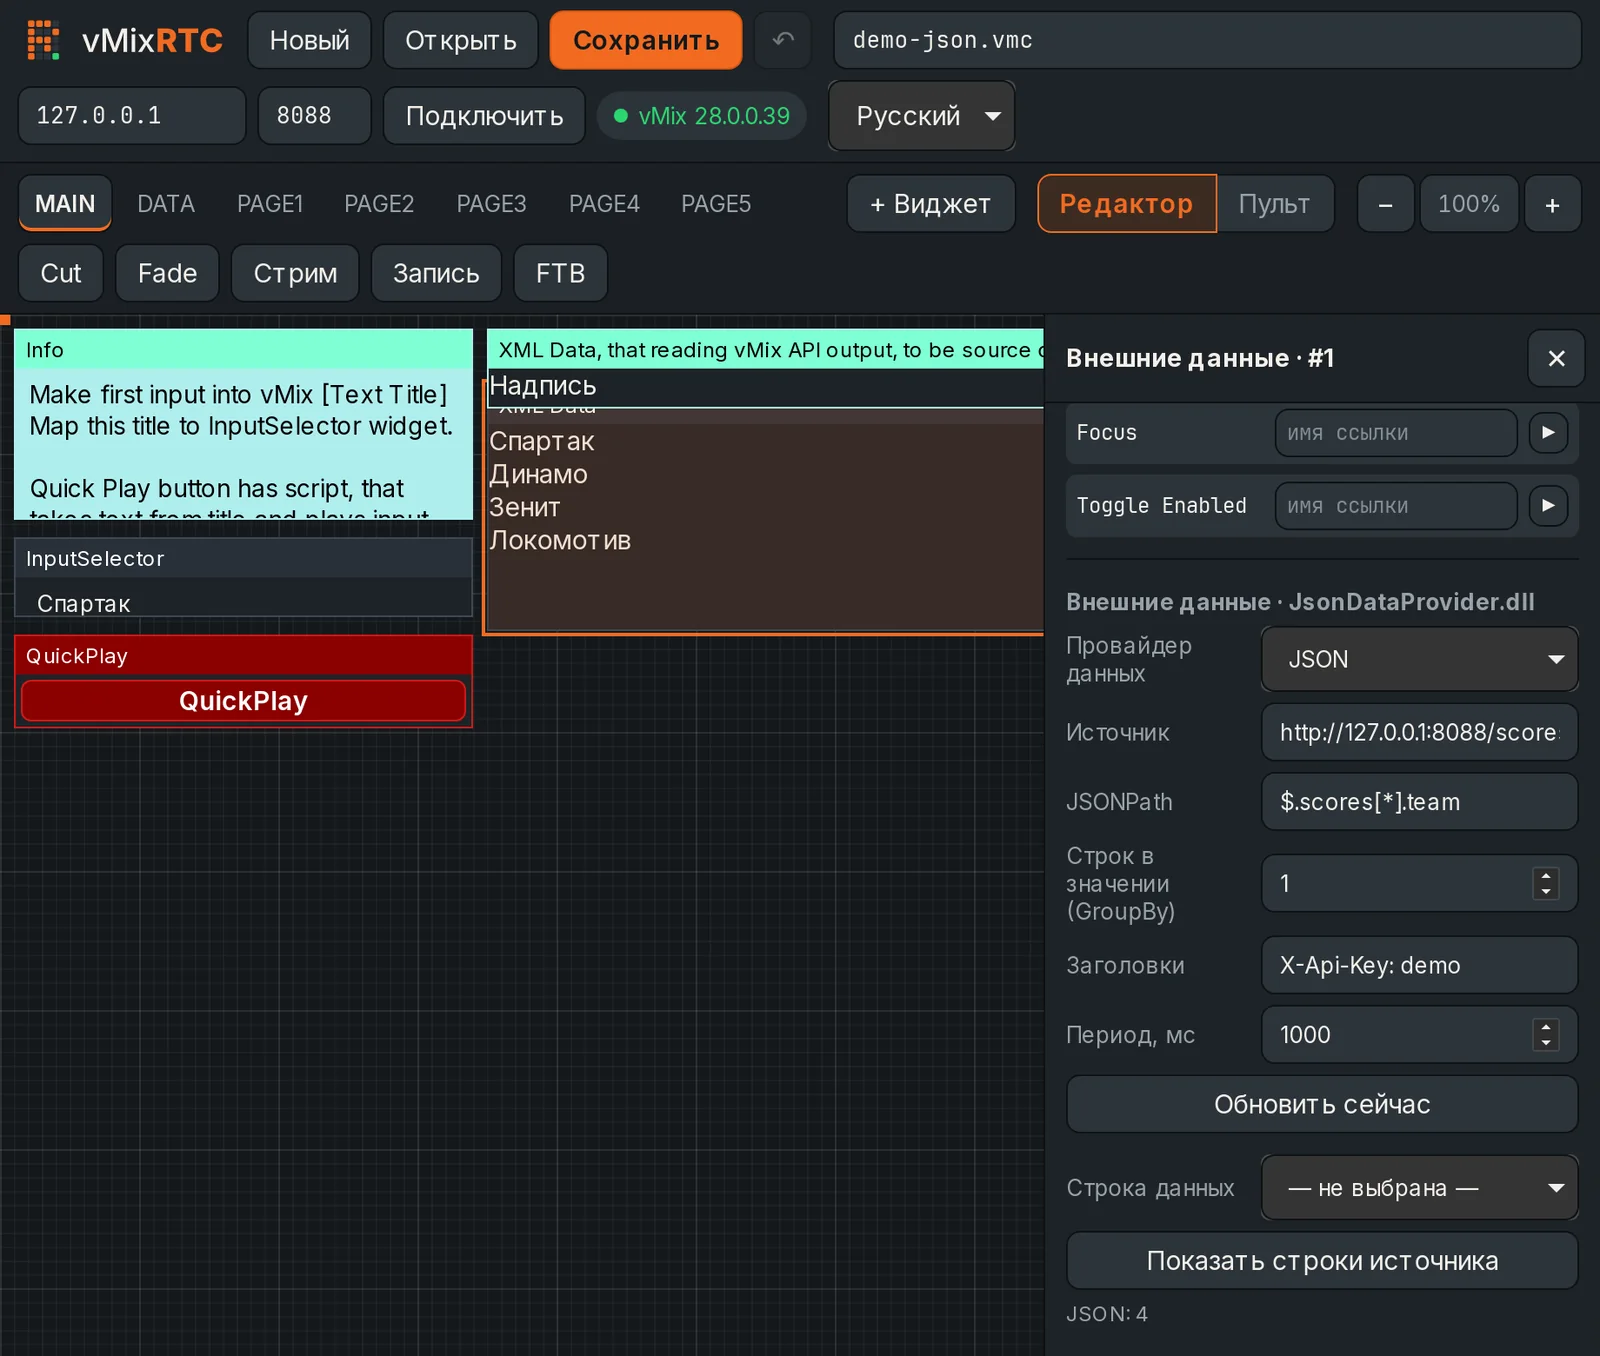Click the Подключить button
This screenshot has height=1356, width=1600.
coord(484,116)
